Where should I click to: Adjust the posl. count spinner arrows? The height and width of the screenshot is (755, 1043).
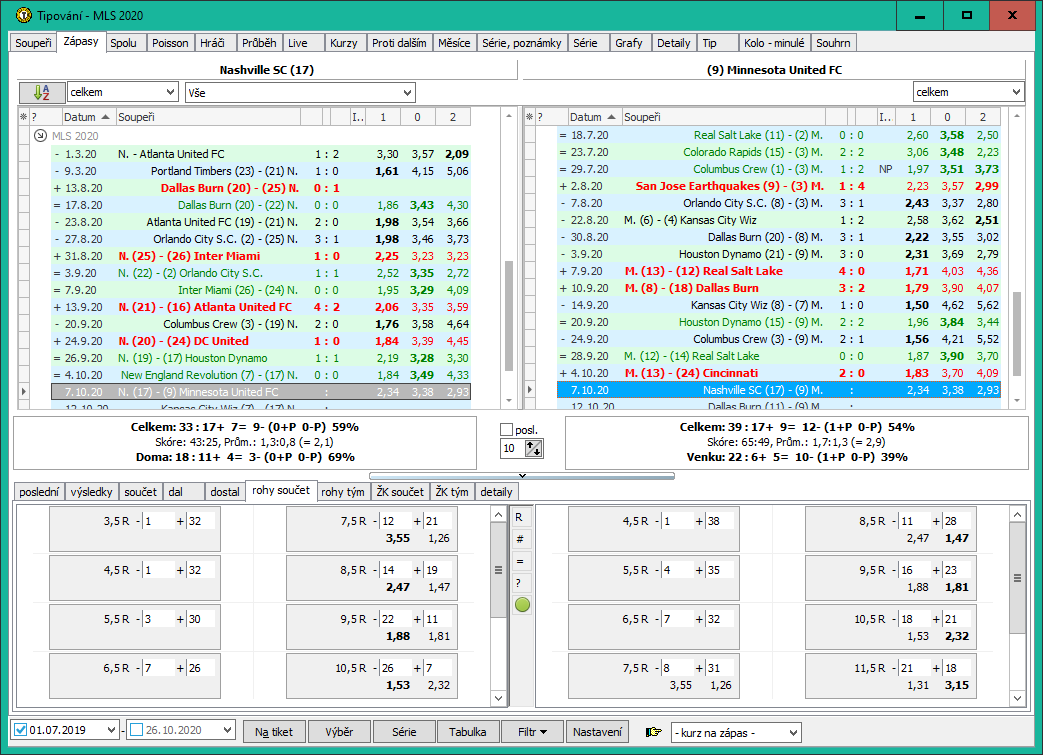pyautogui.click(x=533, y=448)
